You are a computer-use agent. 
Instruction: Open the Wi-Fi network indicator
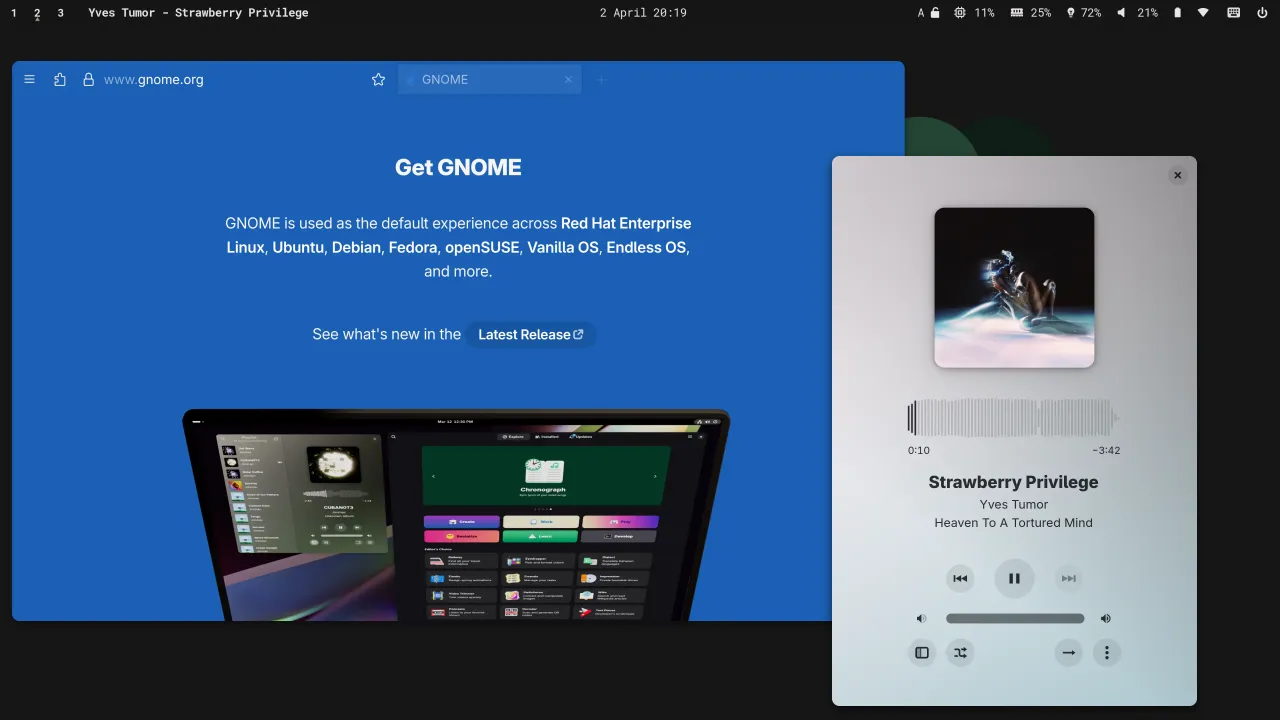[1203, 13]
